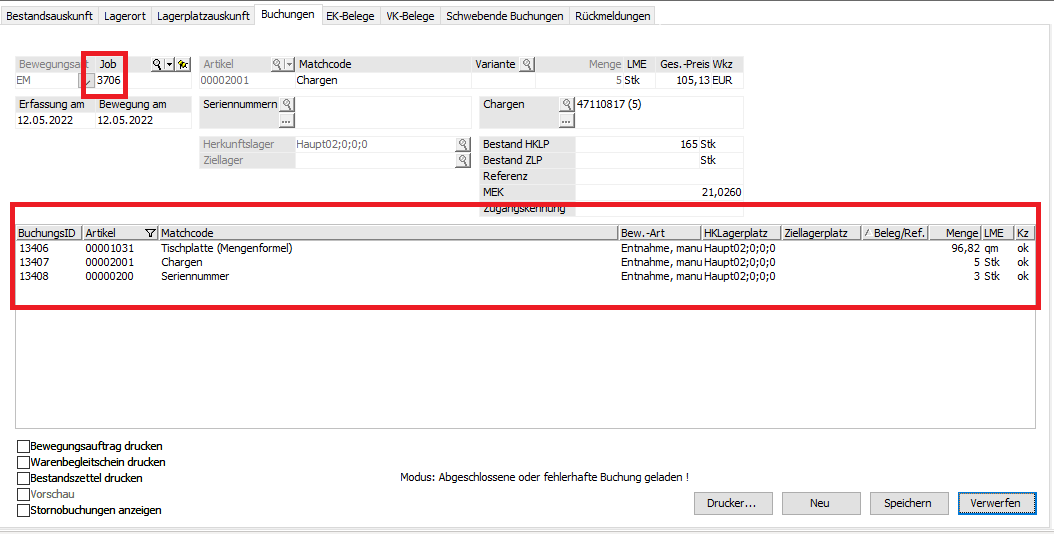Click the Seriennummern magnifier icon

286,104
